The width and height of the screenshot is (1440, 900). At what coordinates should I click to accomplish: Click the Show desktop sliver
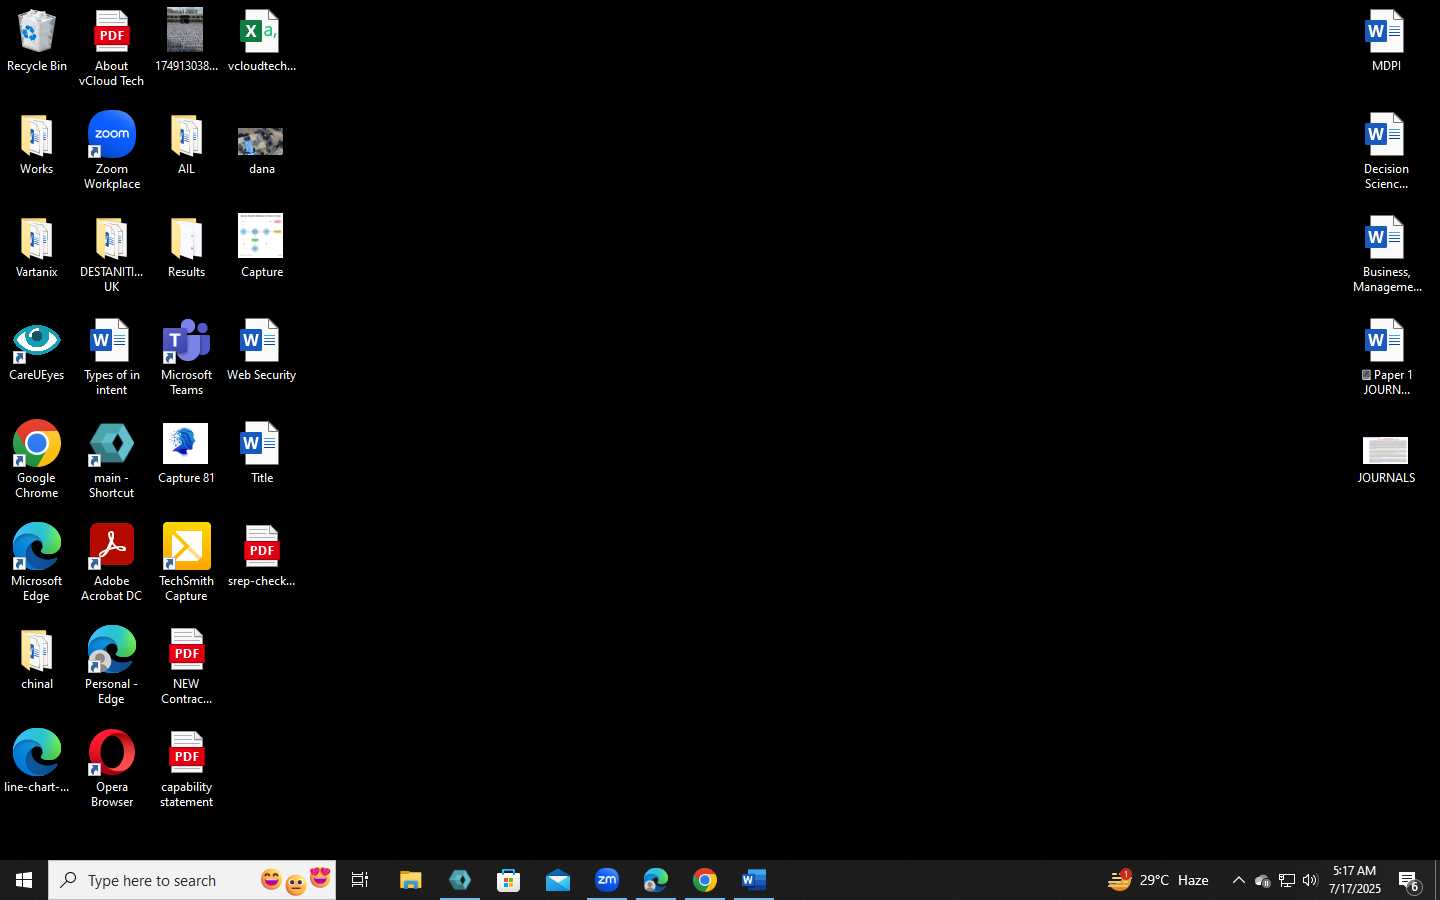[x=1437, y=880]
